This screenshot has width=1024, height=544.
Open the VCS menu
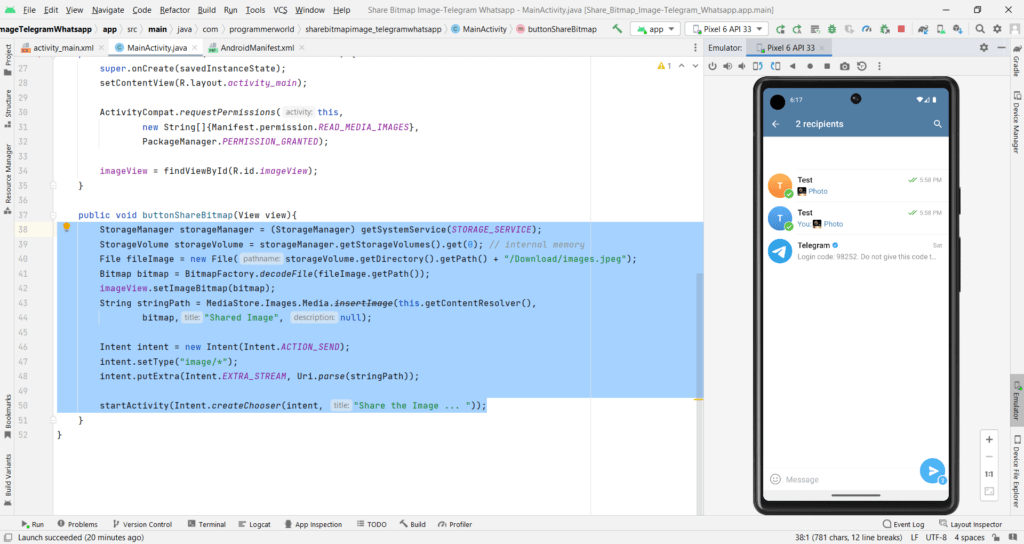[x=280, y=10]
